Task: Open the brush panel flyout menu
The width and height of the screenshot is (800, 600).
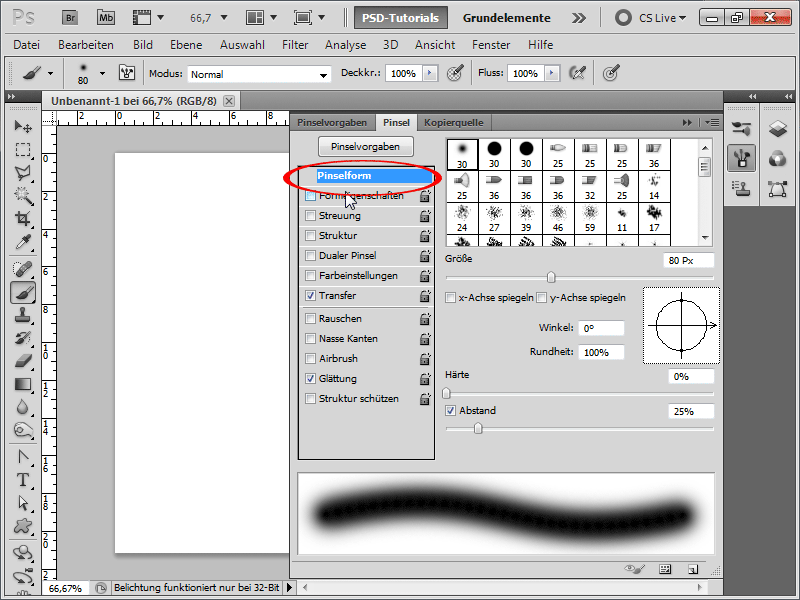Action: (712, 122)
